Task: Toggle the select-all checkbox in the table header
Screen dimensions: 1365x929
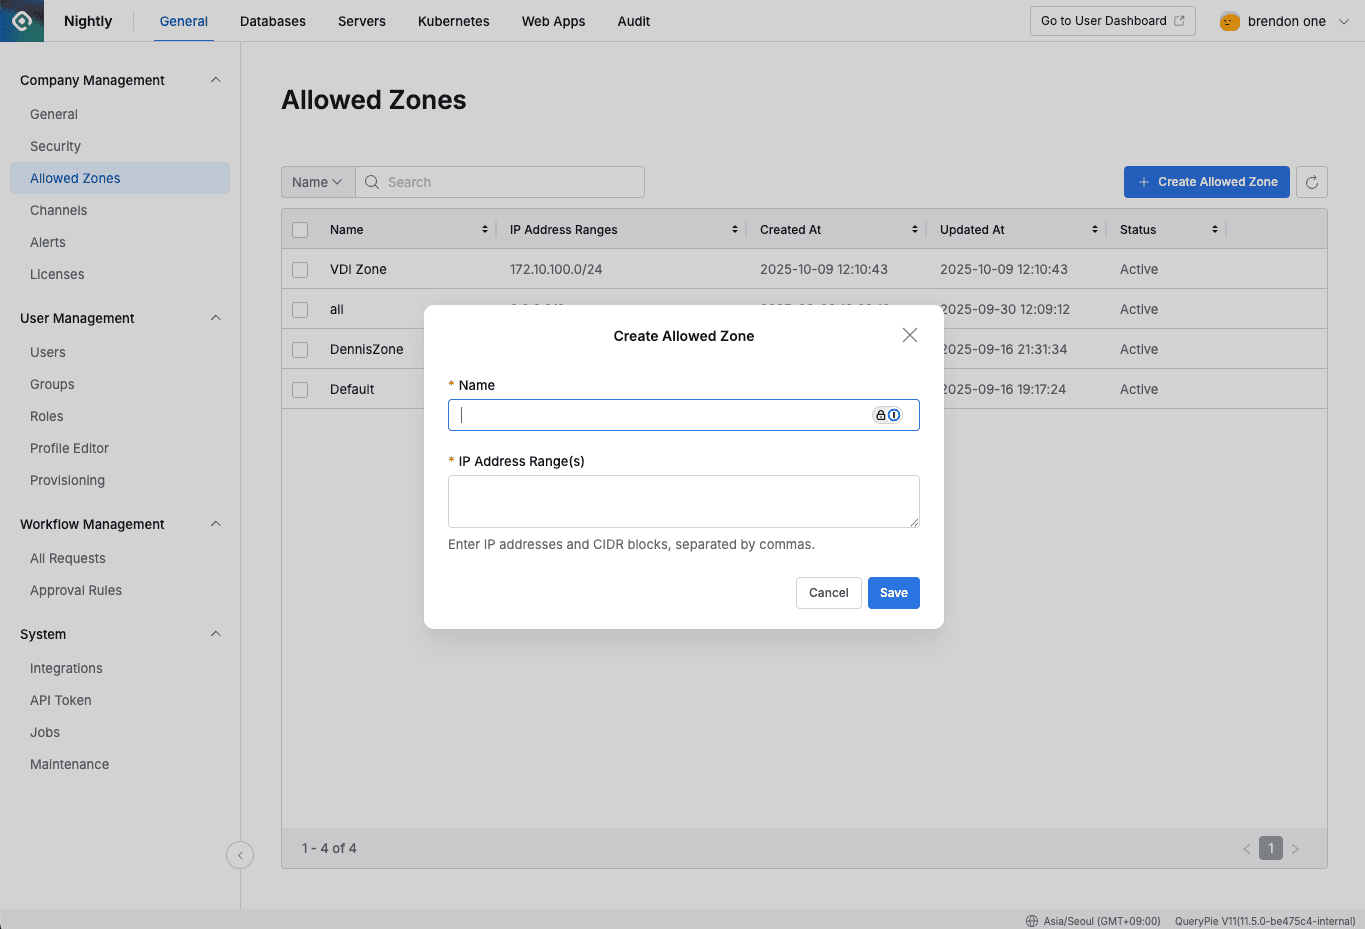Action: point(299,229)
